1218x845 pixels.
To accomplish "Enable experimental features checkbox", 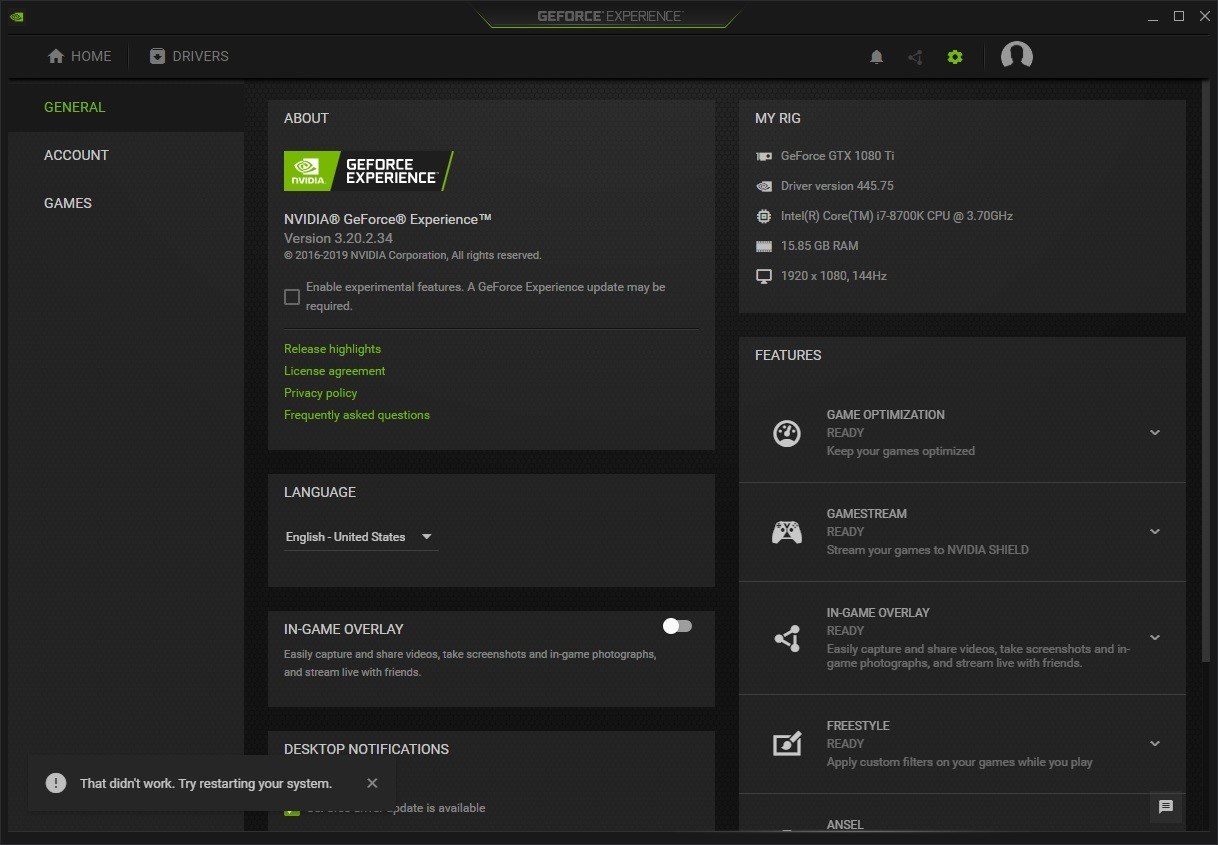I will (292, 297).
